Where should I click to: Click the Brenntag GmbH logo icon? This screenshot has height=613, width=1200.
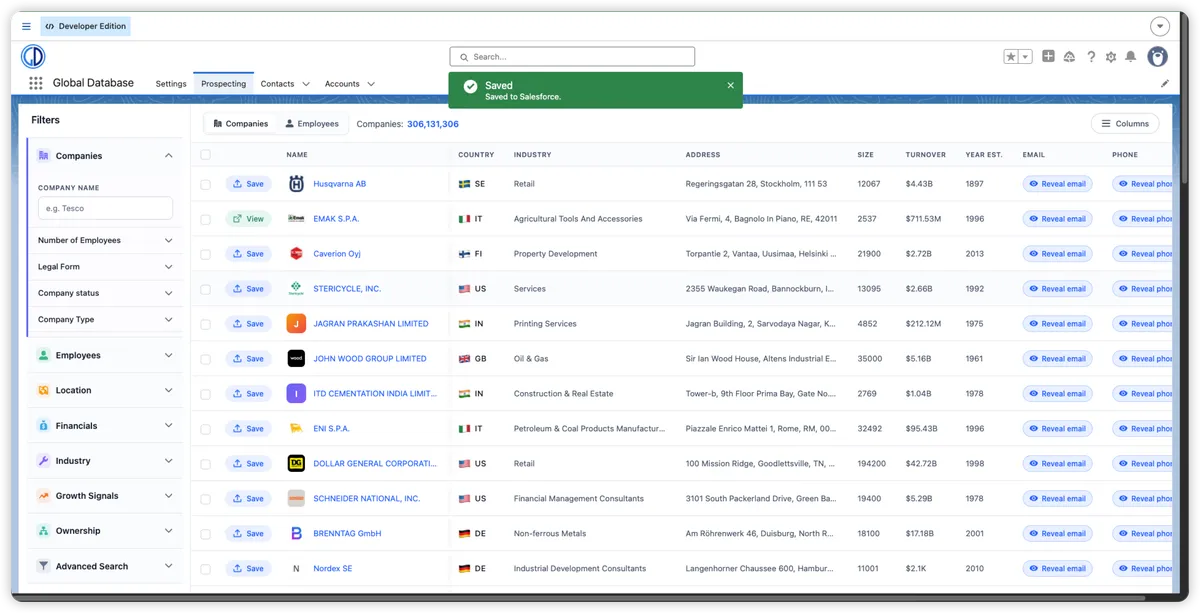pyautogui.click(x=296, y=534)
